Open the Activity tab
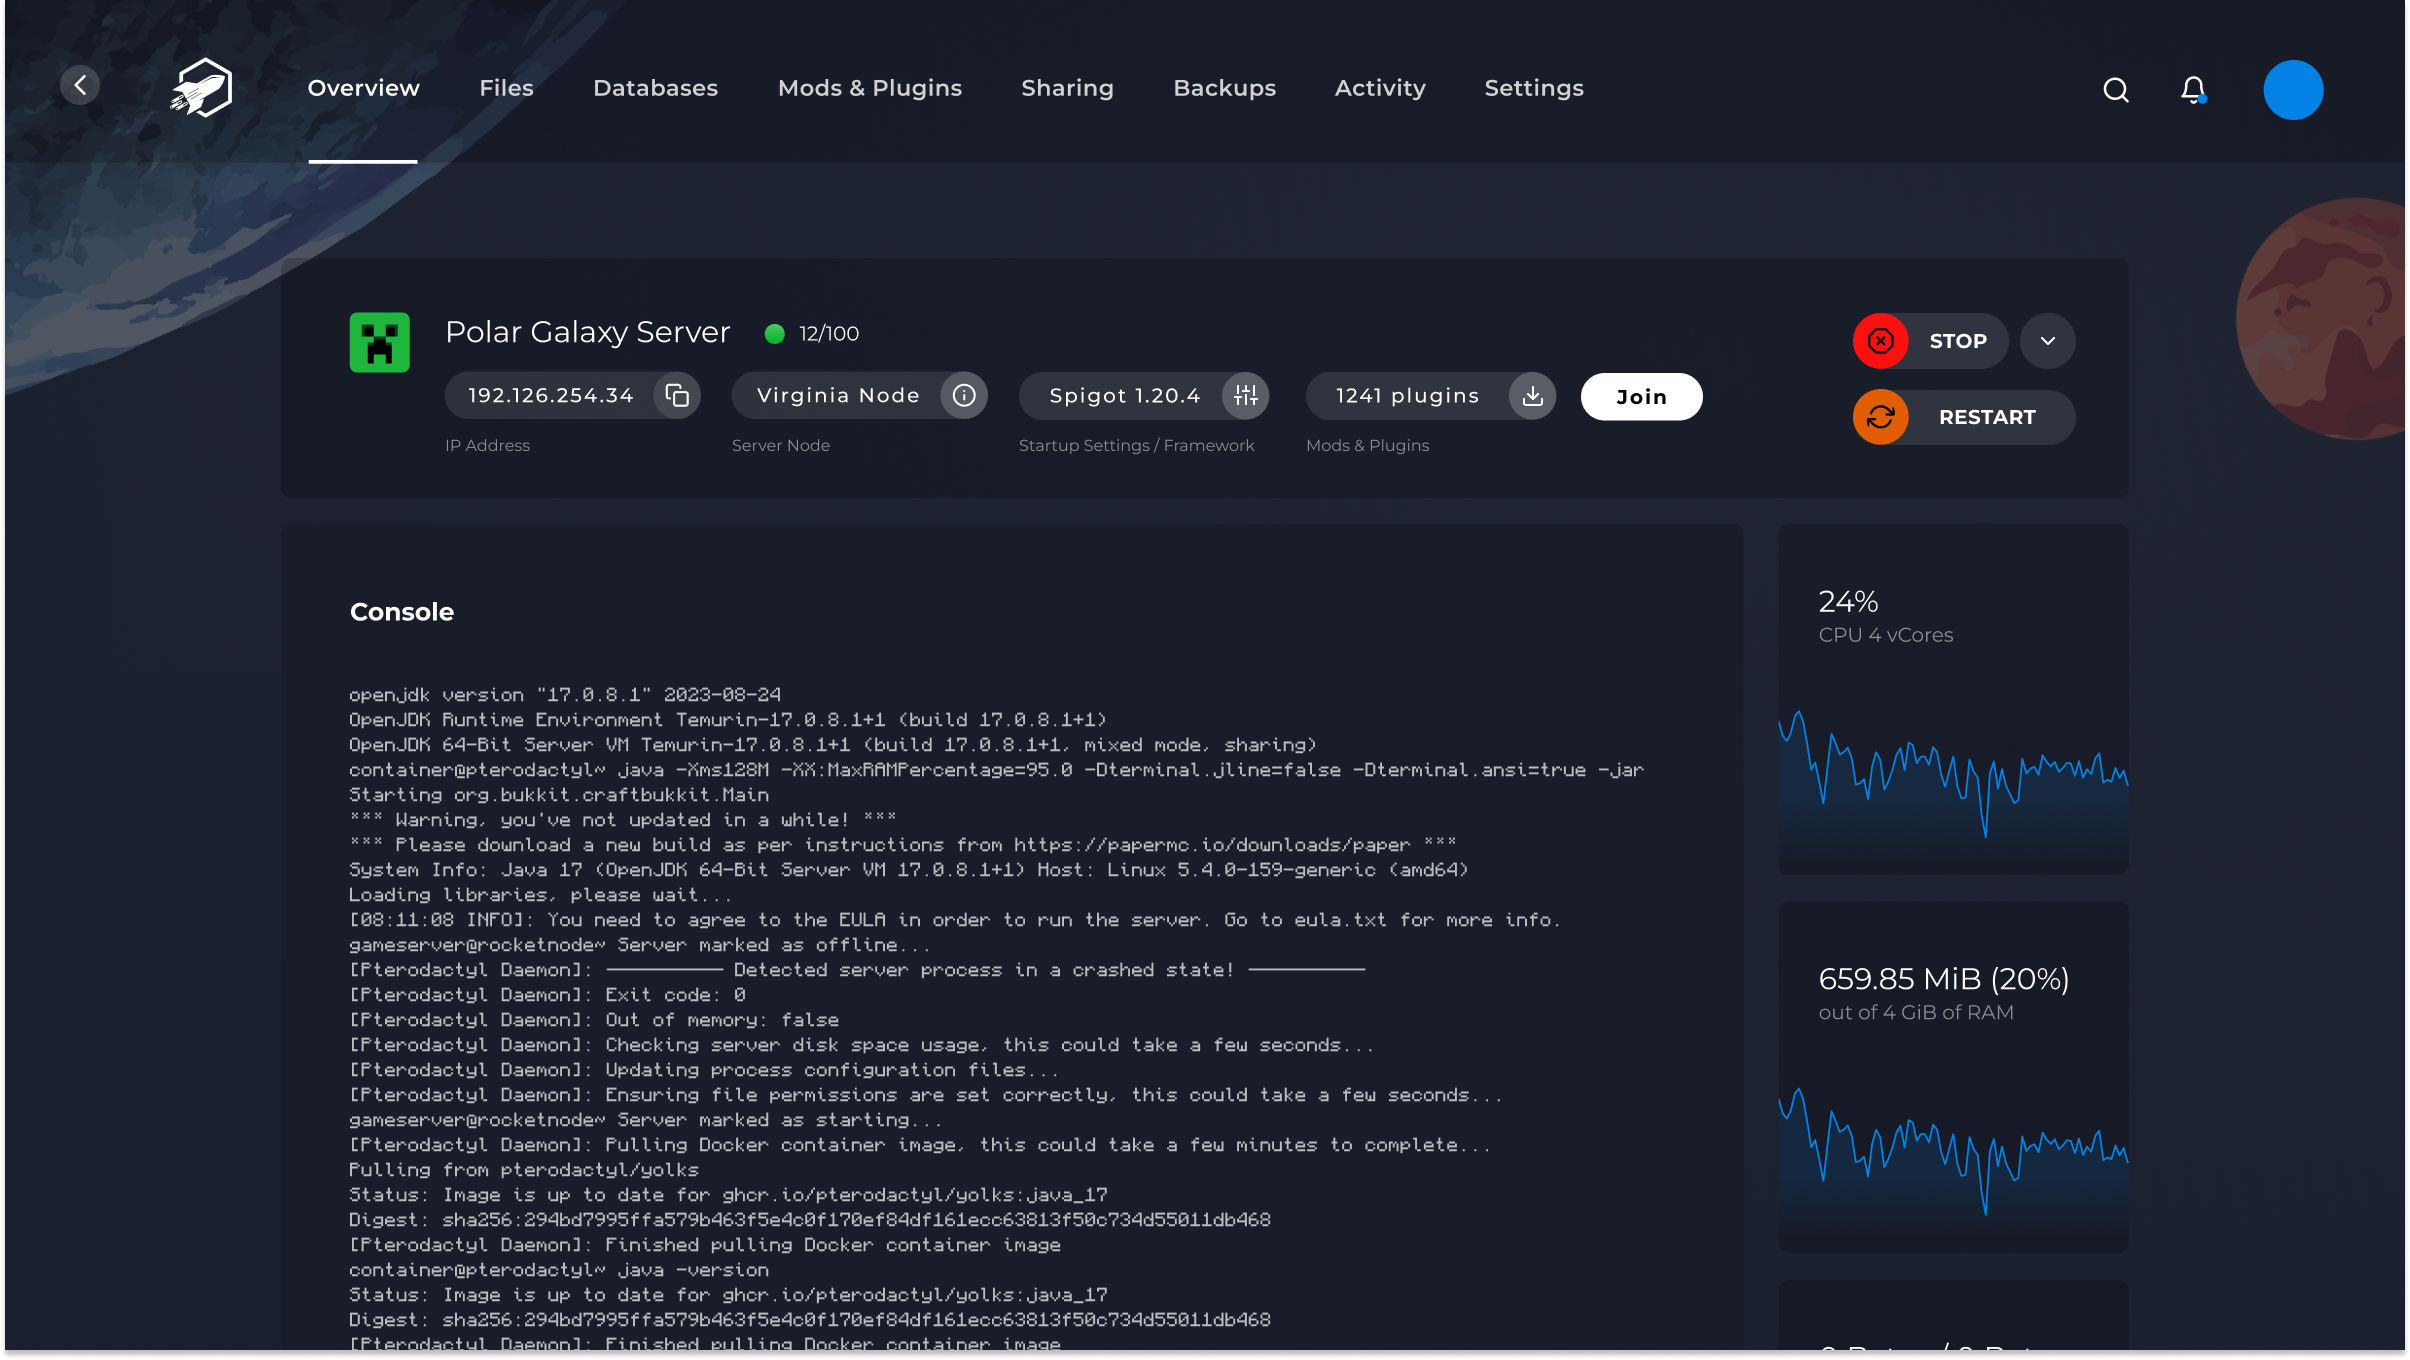The height and width of the screenshot is (1360, 2410). 1379,88
